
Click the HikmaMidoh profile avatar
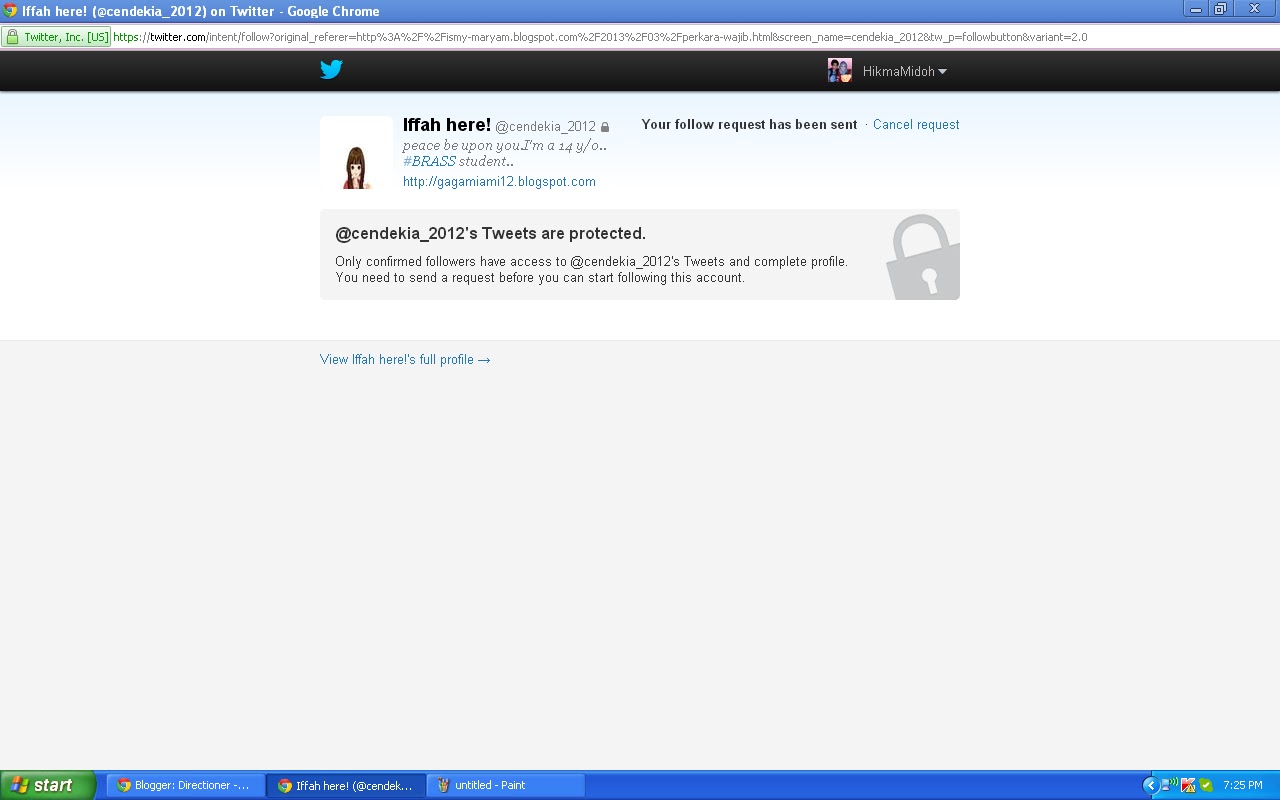(840, 70)
